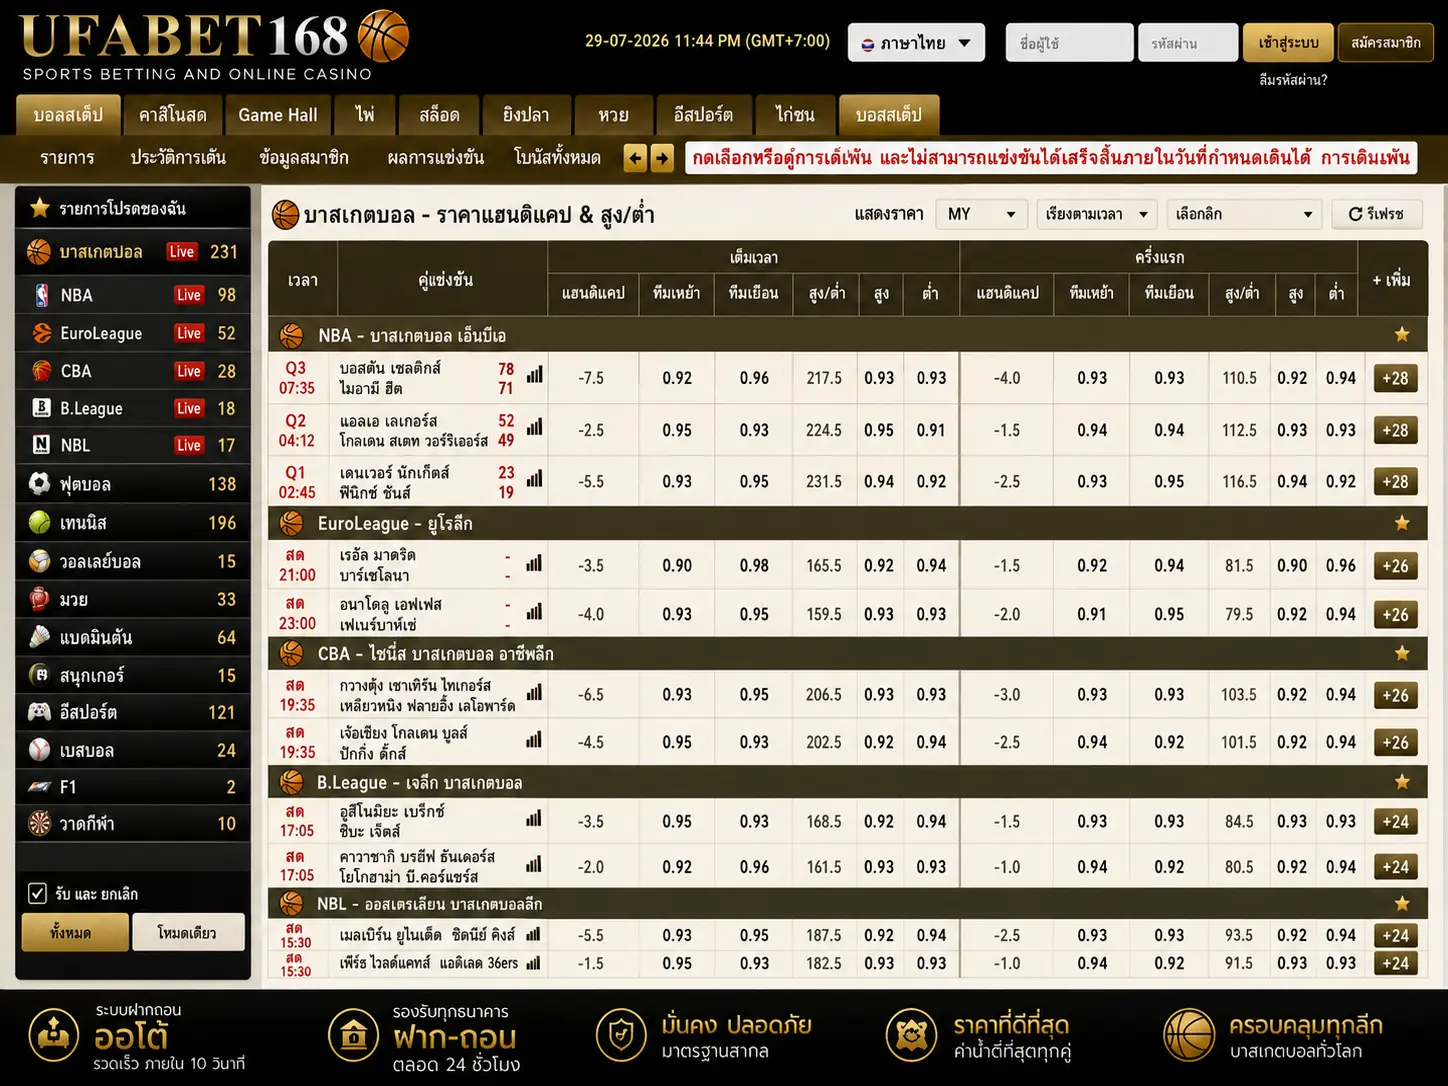Expand +28 more markets for Boston Celtics
Image resolution: width=1448 pixels, height=1086 pixels.
[x=1395, y=378]
